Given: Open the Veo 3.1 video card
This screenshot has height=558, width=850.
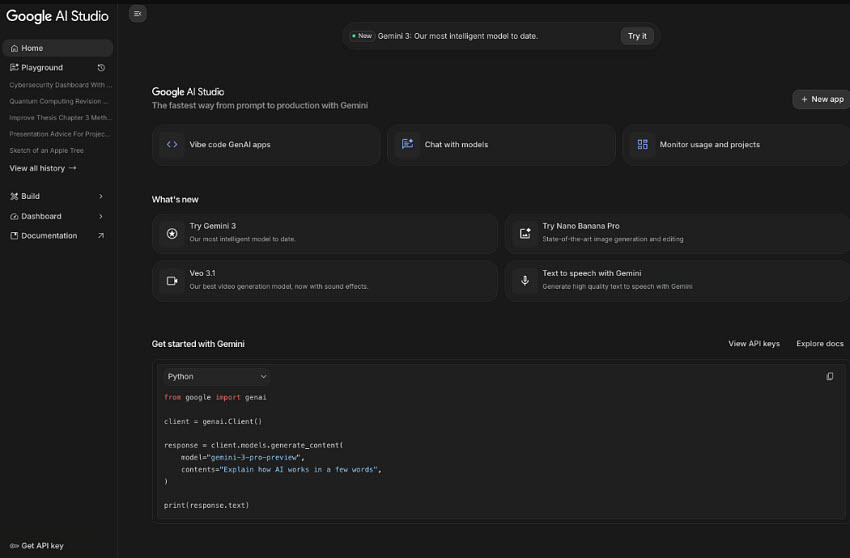Looking at the screenshot, I should pyautogui.click(x=324, y=280).
